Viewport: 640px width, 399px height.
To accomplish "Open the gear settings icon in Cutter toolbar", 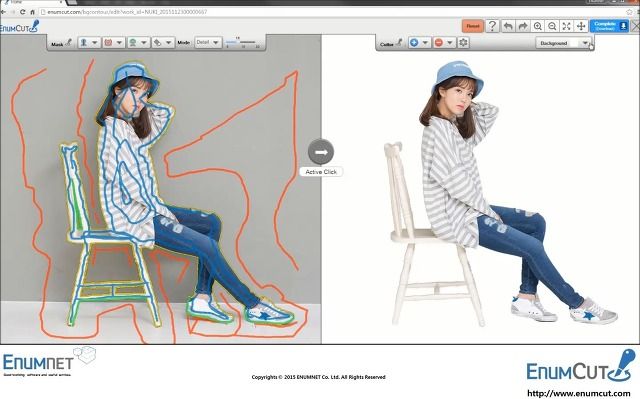I will click(x=463, y=42).
